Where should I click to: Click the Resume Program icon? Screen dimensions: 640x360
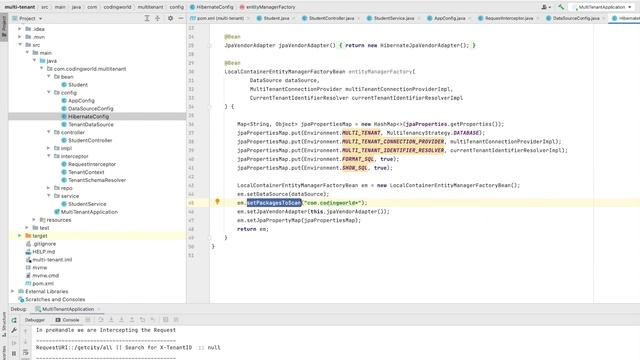[x=14, y=343]
